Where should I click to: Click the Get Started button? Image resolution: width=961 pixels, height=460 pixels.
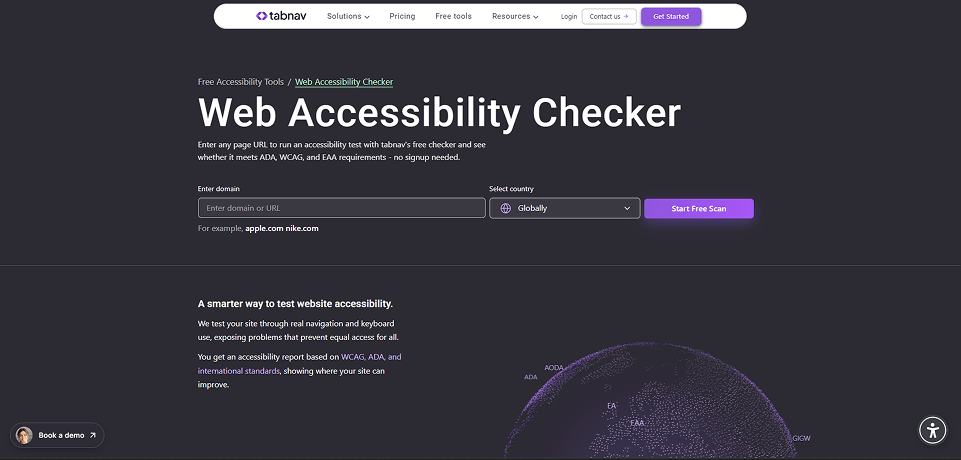click(671, 17)
